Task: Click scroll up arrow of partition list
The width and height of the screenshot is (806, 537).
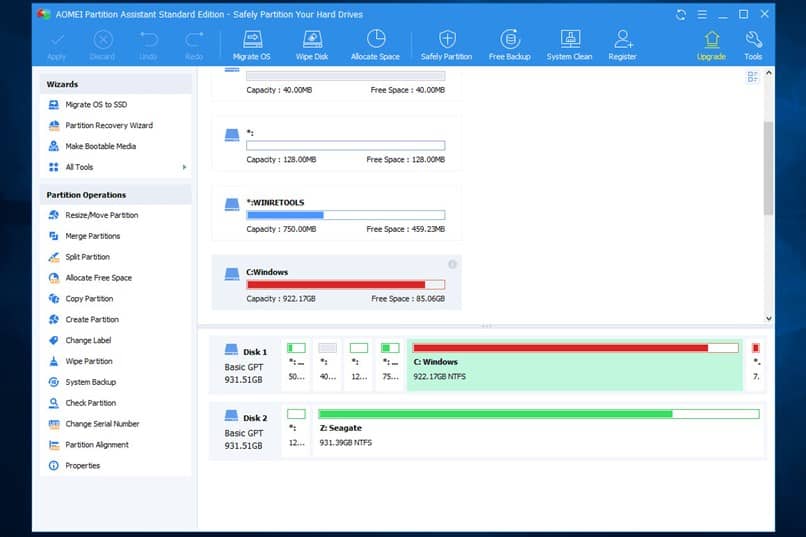Action: tap(768, 73)
